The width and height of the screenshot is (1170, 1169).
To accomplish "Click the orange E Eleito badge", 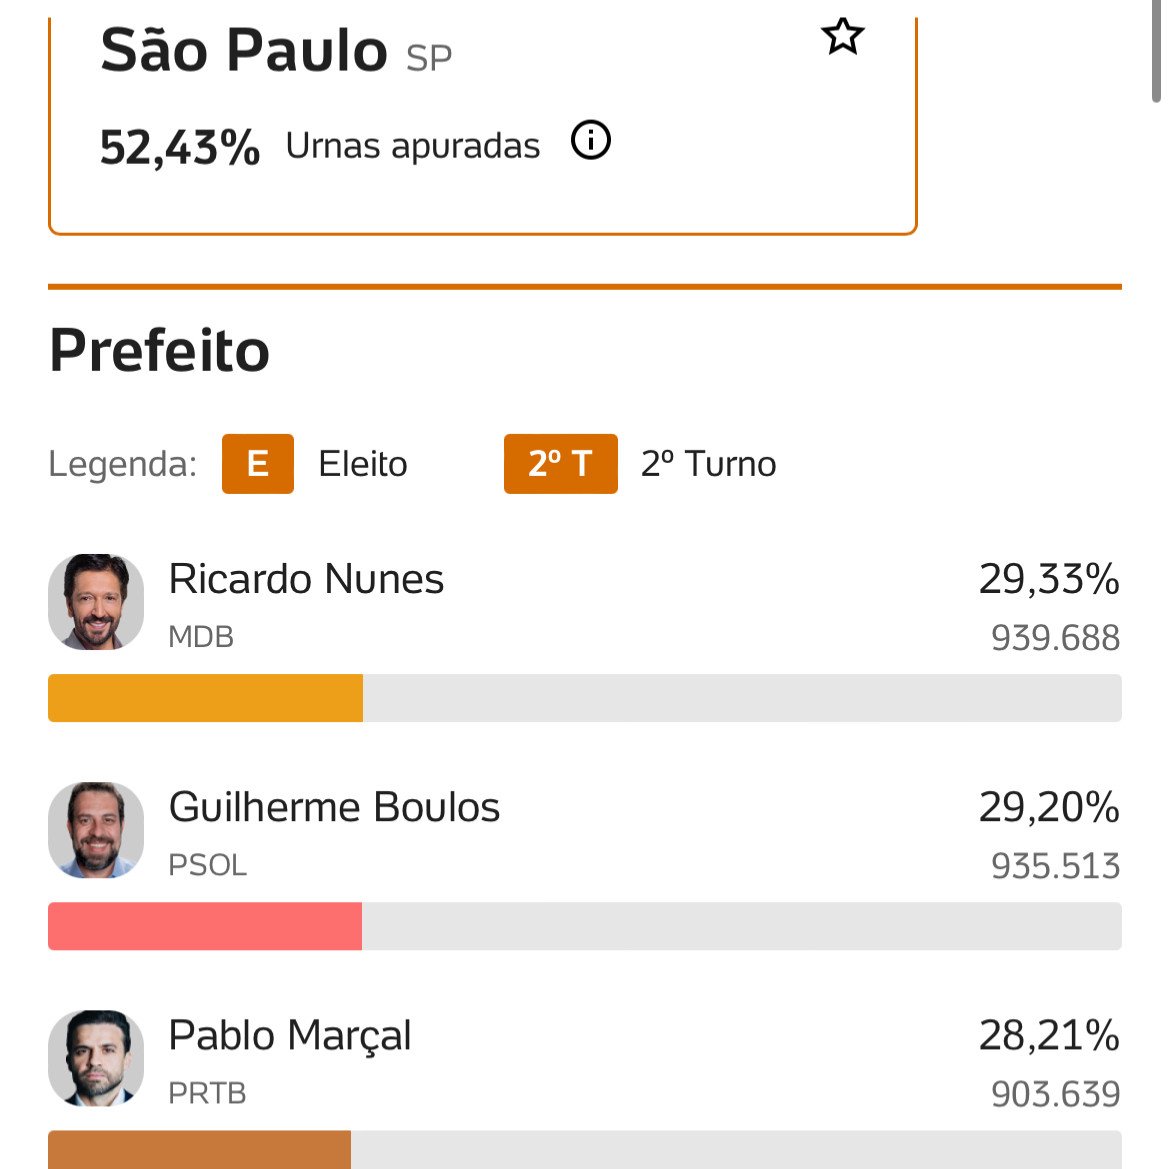I will (x=257, y=463).
